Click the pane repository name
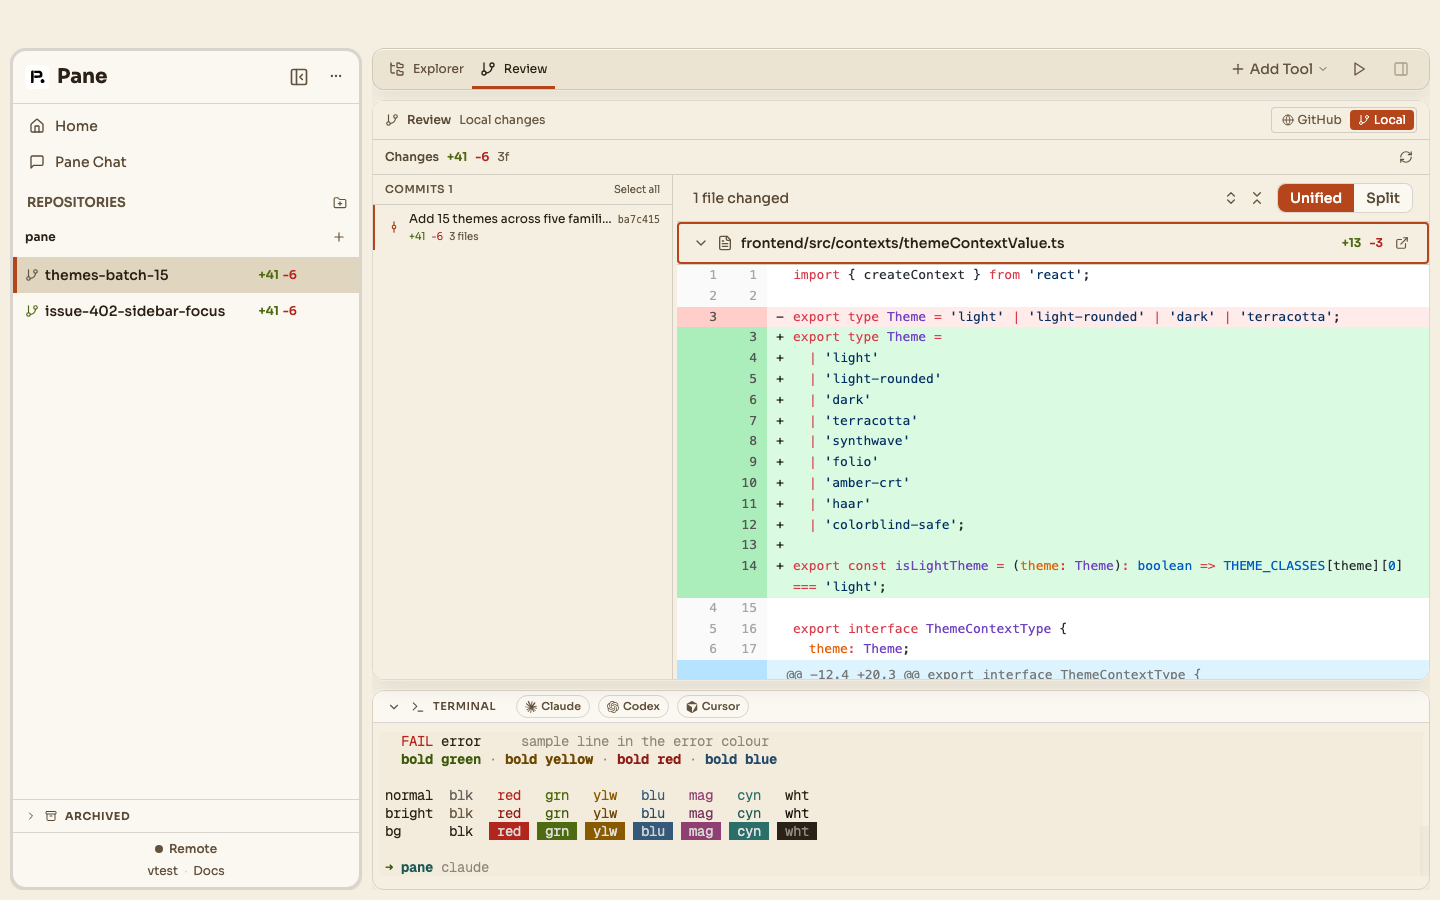This screenshot has height=900, width=1440. click(40, 237)
